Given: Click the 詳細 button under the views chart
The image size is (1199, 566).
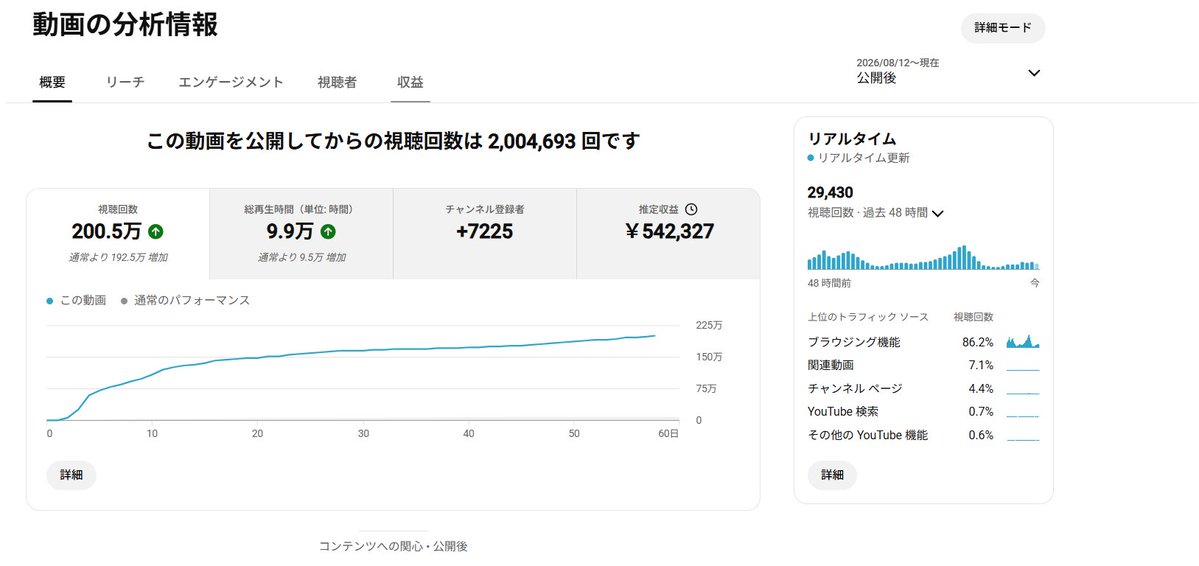Looking at the screenshot, I should (x=71, y=475).
